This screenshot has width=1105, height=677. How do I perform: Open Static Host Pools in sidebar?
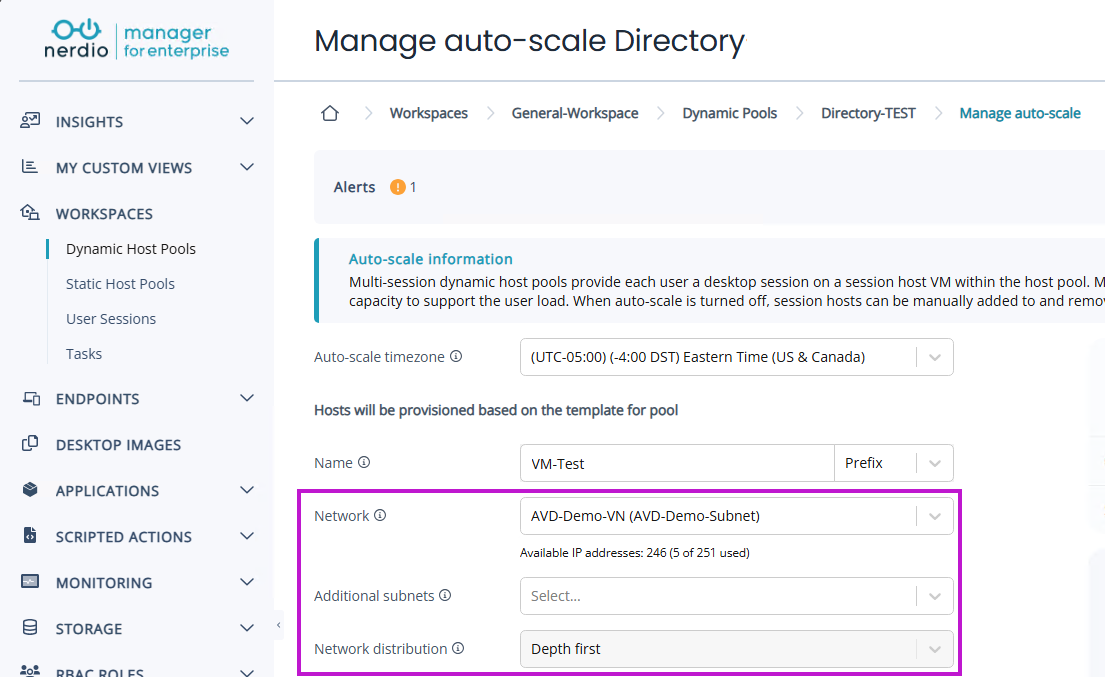120,284
